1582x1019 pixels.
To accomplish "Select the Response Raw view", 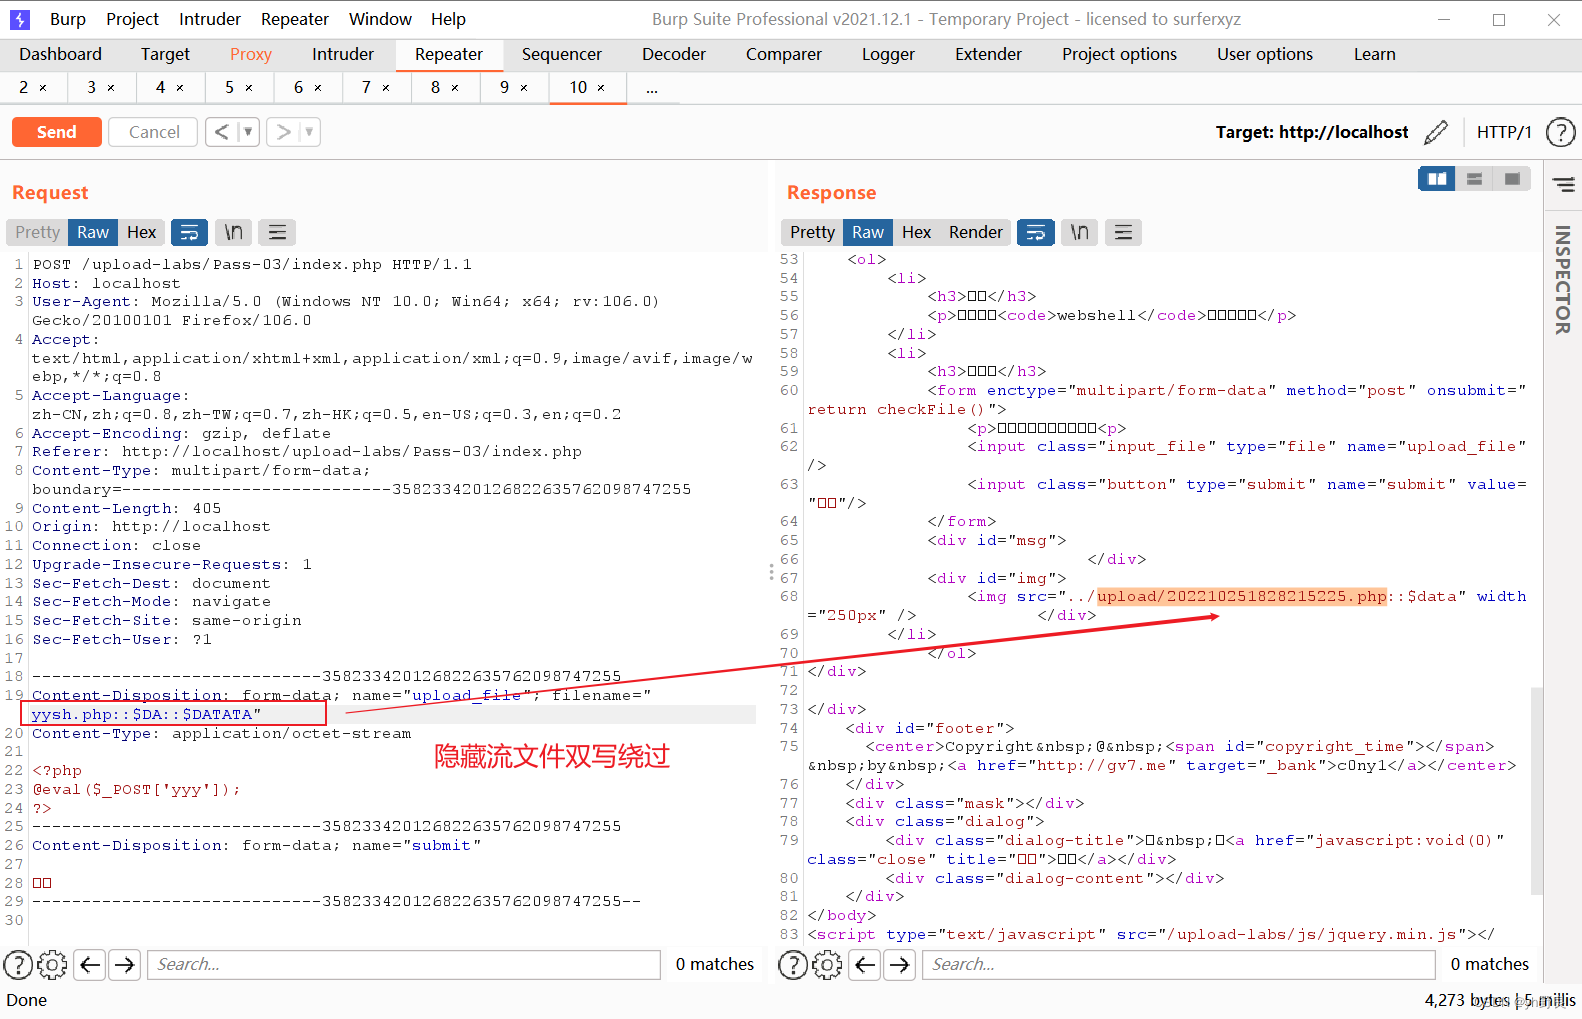I will [868, 232].
